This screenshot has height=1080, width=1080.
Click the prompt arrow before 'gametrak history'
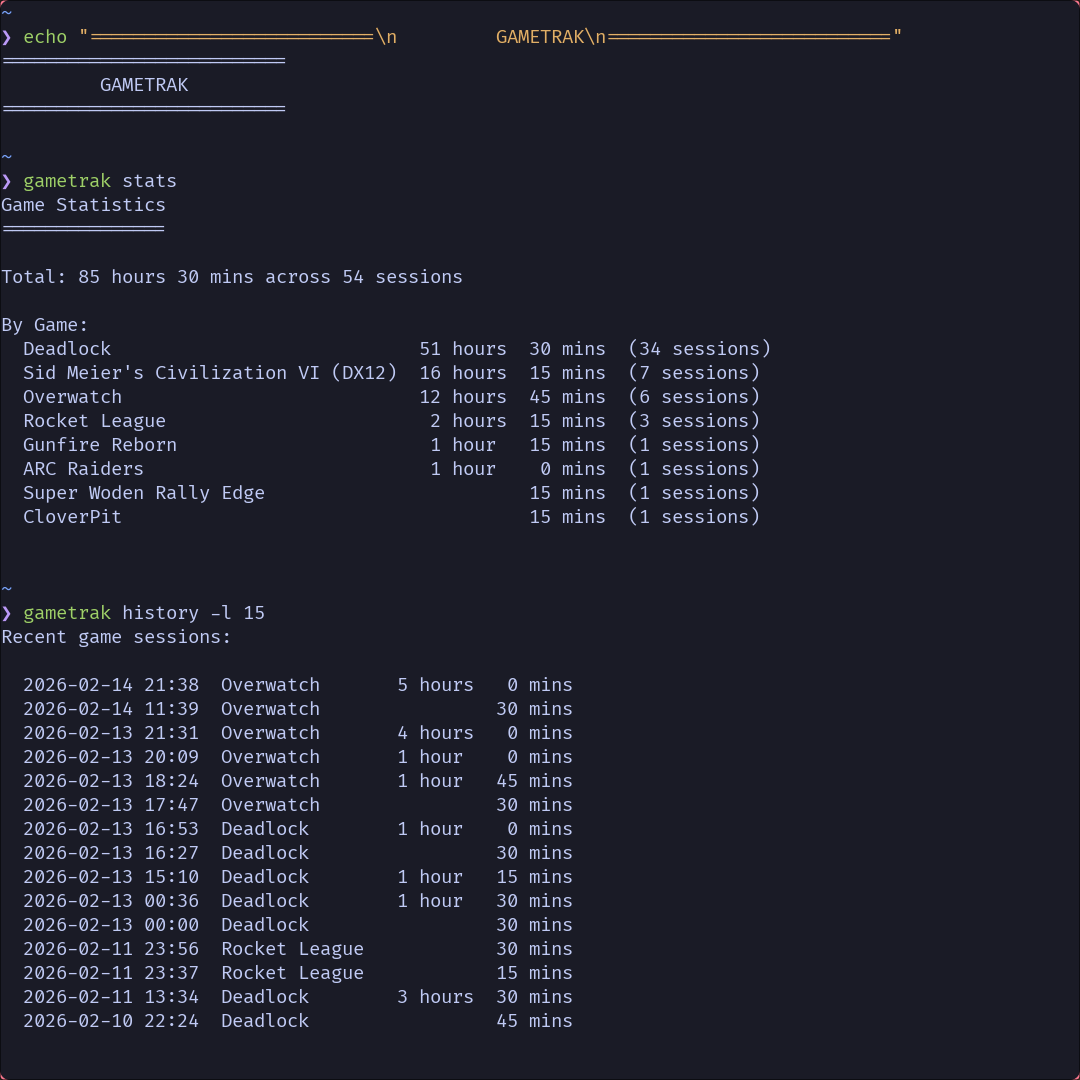click(6, 613)
